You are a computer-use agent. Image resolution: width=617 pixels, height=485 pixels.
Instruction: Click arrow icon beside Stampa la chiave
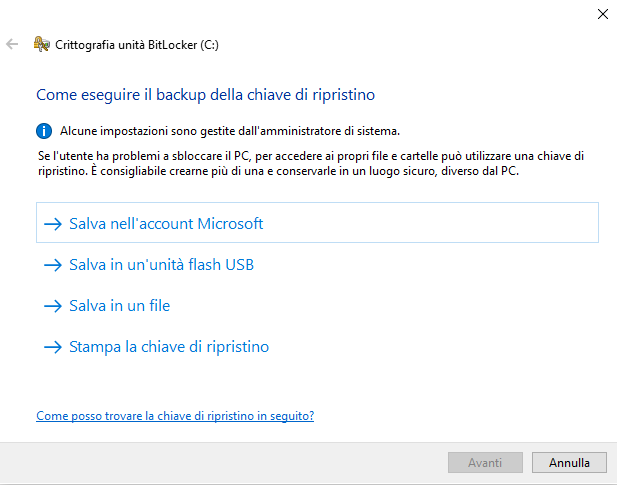[x=53, y=347]
